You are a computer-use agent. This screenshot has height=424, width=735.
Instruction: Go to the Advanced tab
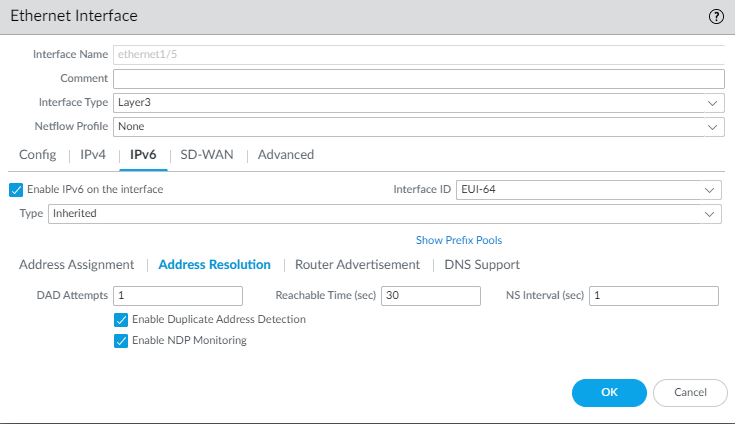tap(286, 155)
